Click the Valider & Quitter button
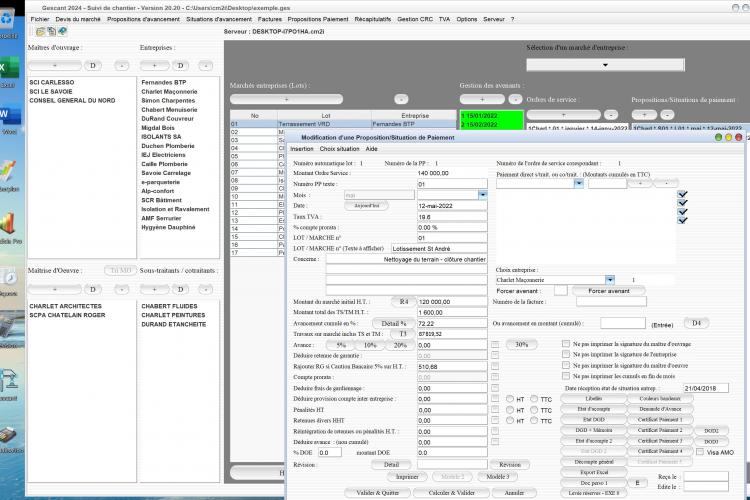This screenshot has height=500, width=750. 377,492
